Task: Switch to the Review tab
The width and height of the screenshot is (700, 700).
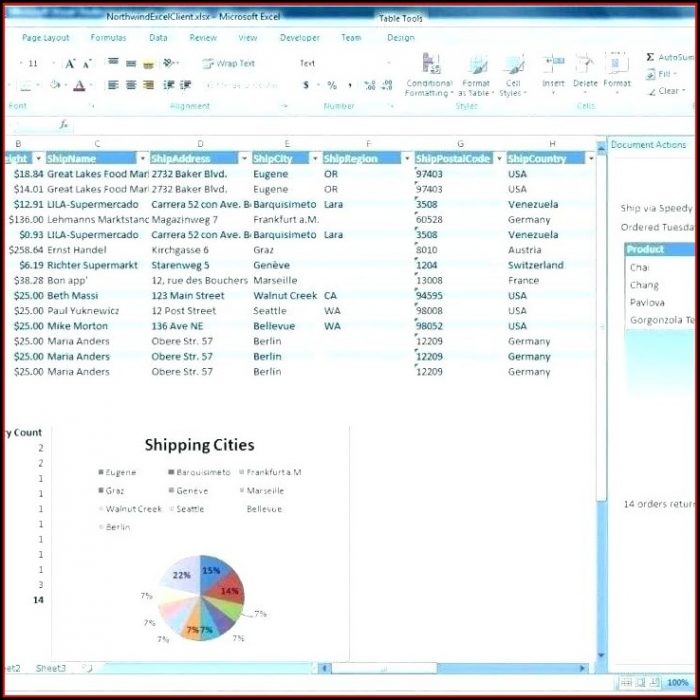Action: pyautogui.click(x=203, y=38)
